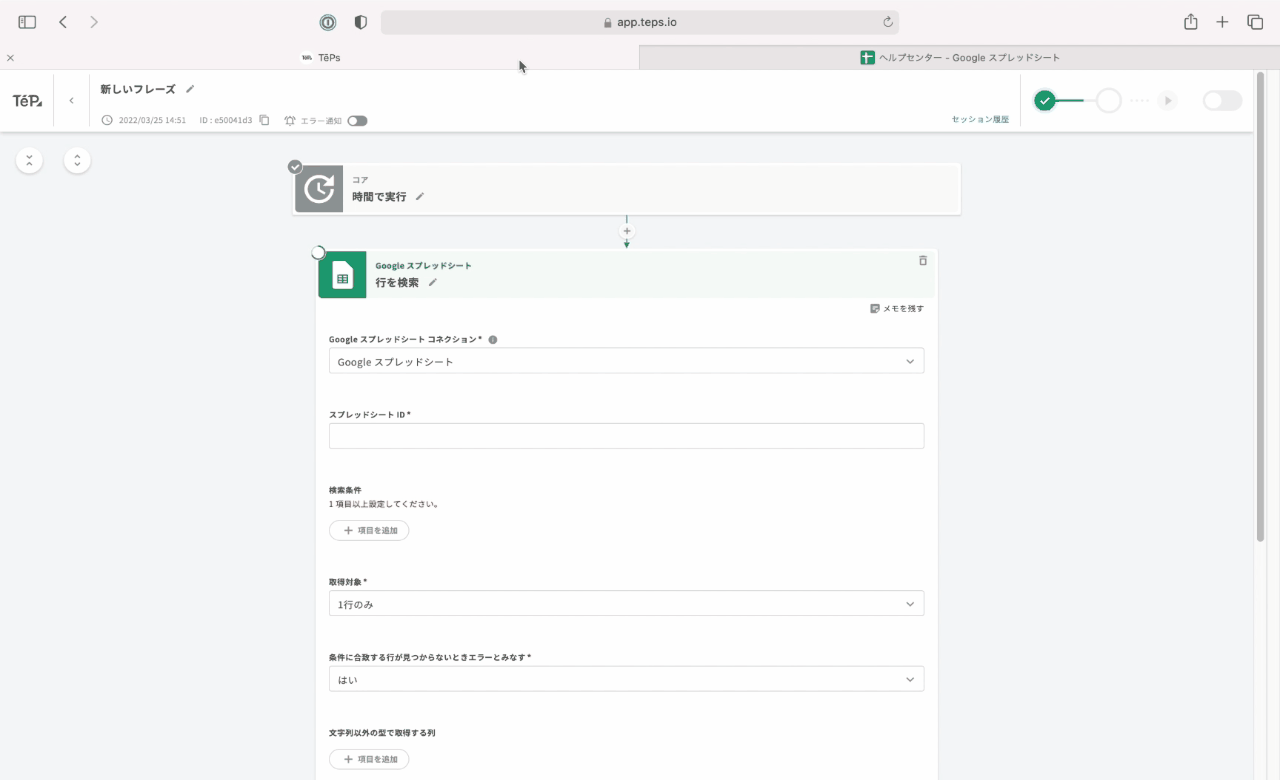Image resolution: width=1280 pixels, height=780 pixels.
Task: Click the pencil icon beside 新しいフレーズ title
Action: click(x=190, y=89)
